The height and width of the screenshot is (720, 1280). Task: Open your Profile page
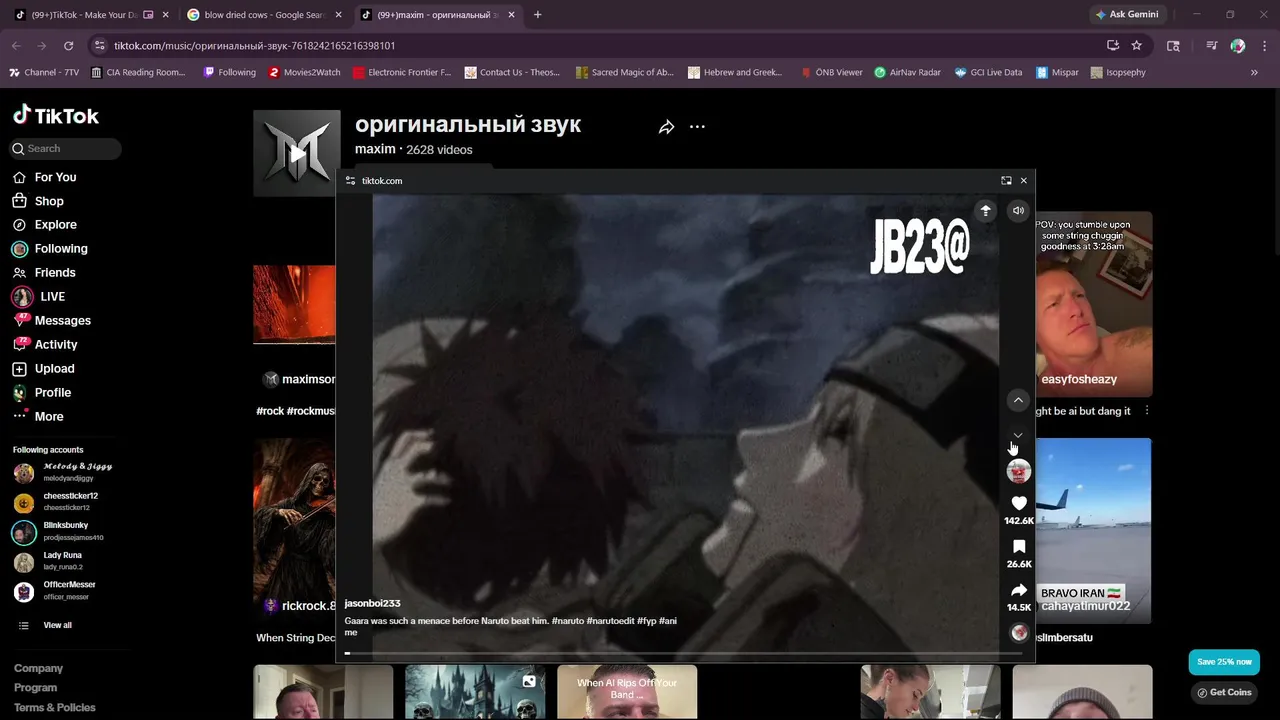[42, 393]
